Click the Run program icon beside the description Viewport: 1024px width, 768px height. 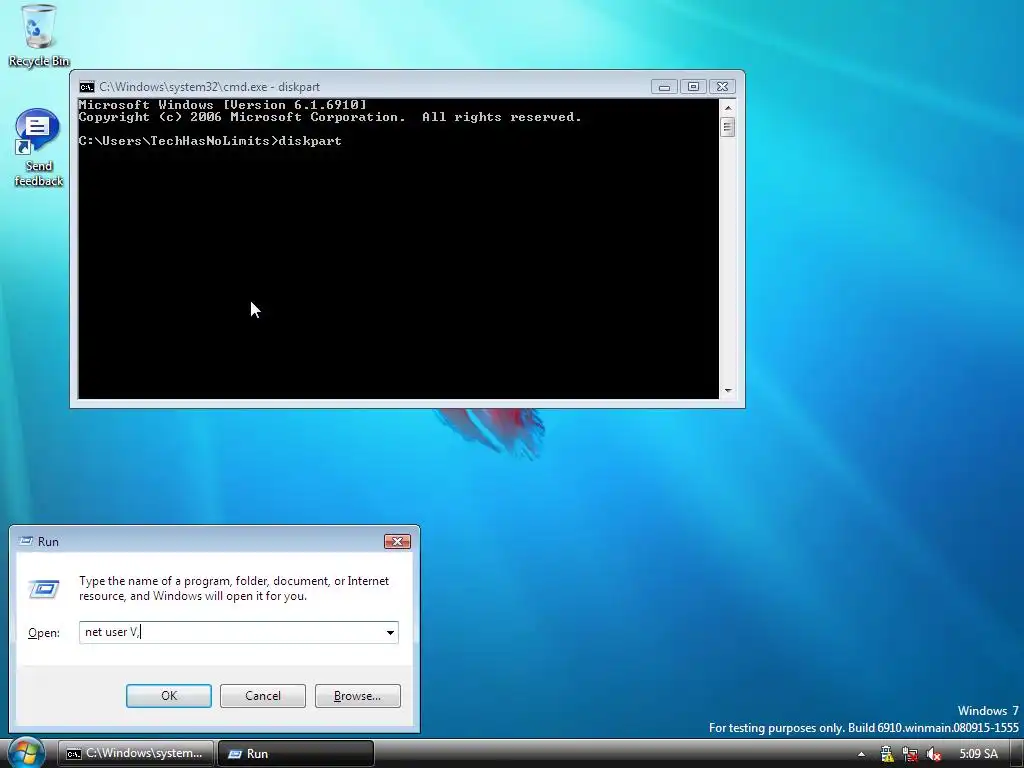(44, 589)
